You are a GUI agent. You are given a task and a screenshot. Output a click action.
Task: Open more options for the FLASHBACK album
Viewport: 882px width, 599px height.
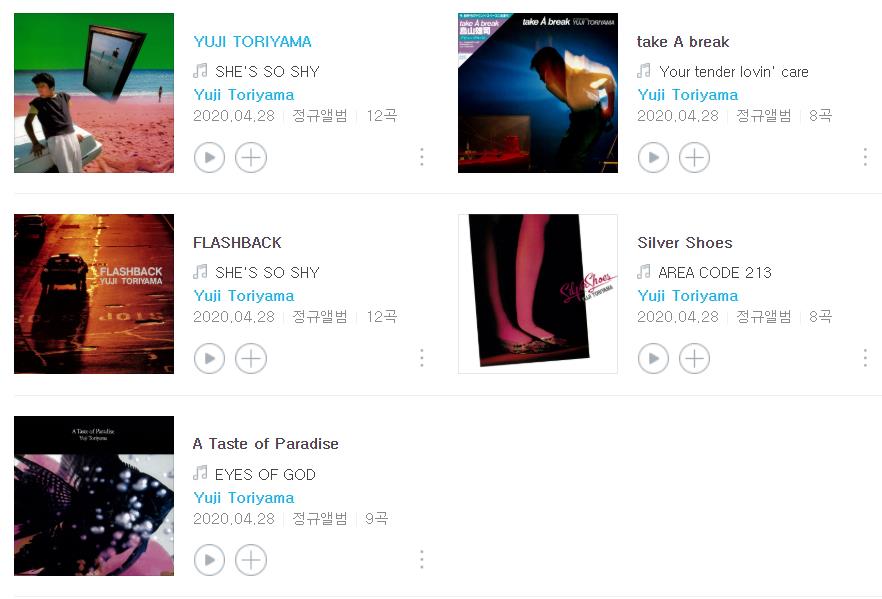click(x=422, y=358)
